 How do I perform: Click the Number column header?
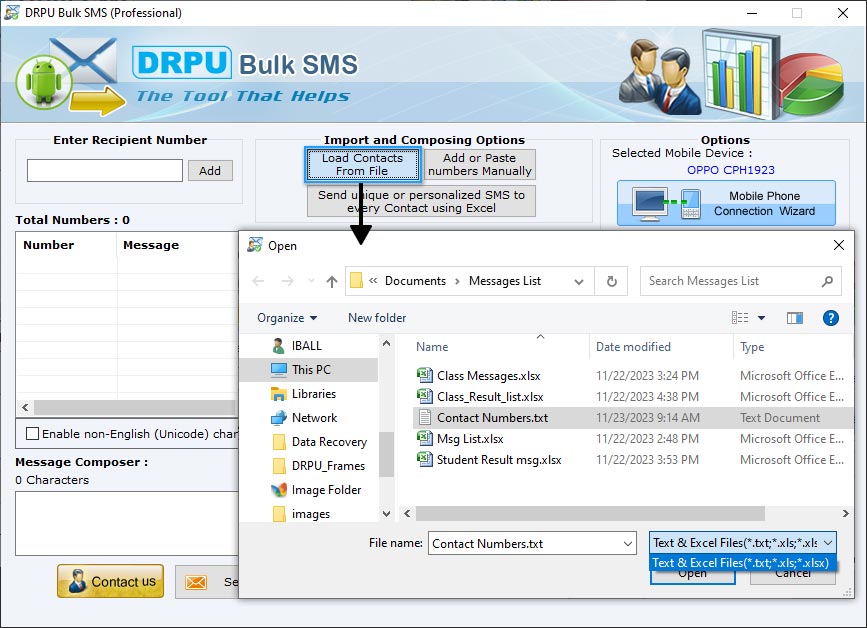click(x=49, y=245)
